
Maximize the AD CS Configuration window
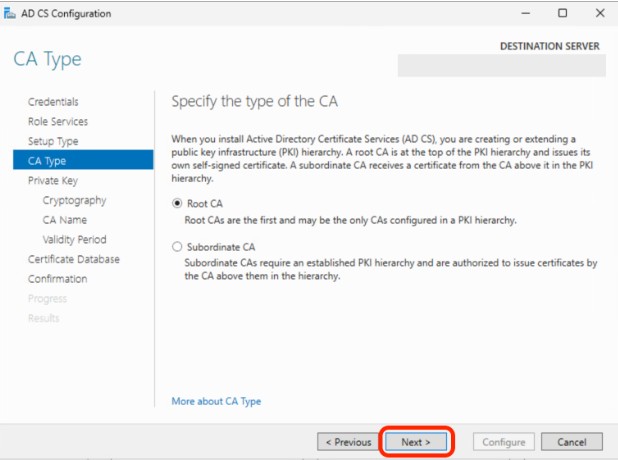[563, 13]
